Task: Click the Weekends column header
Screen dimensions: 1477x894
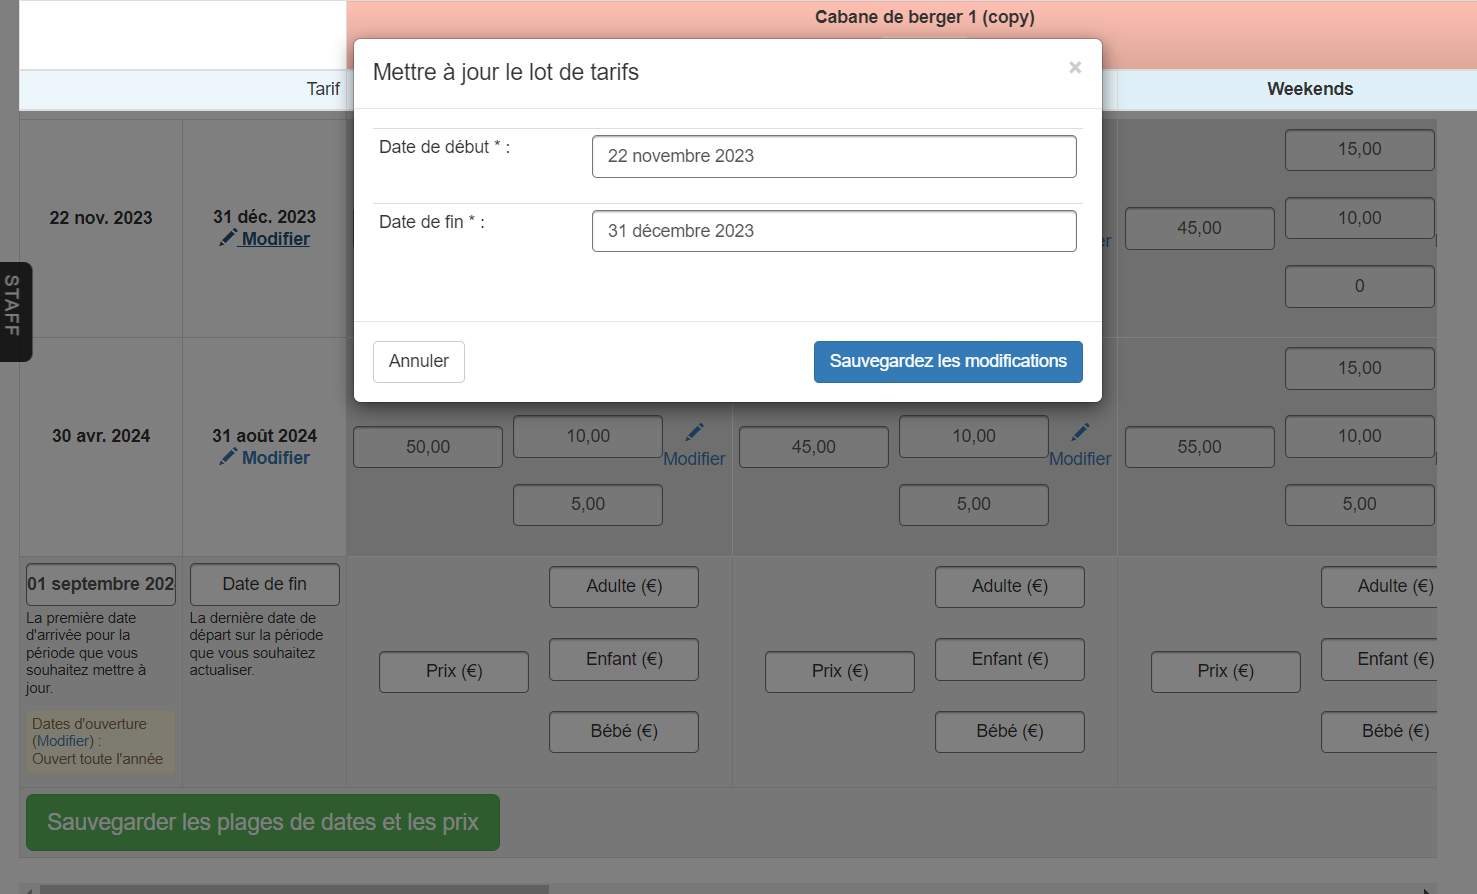Action: pos(1310,89)
